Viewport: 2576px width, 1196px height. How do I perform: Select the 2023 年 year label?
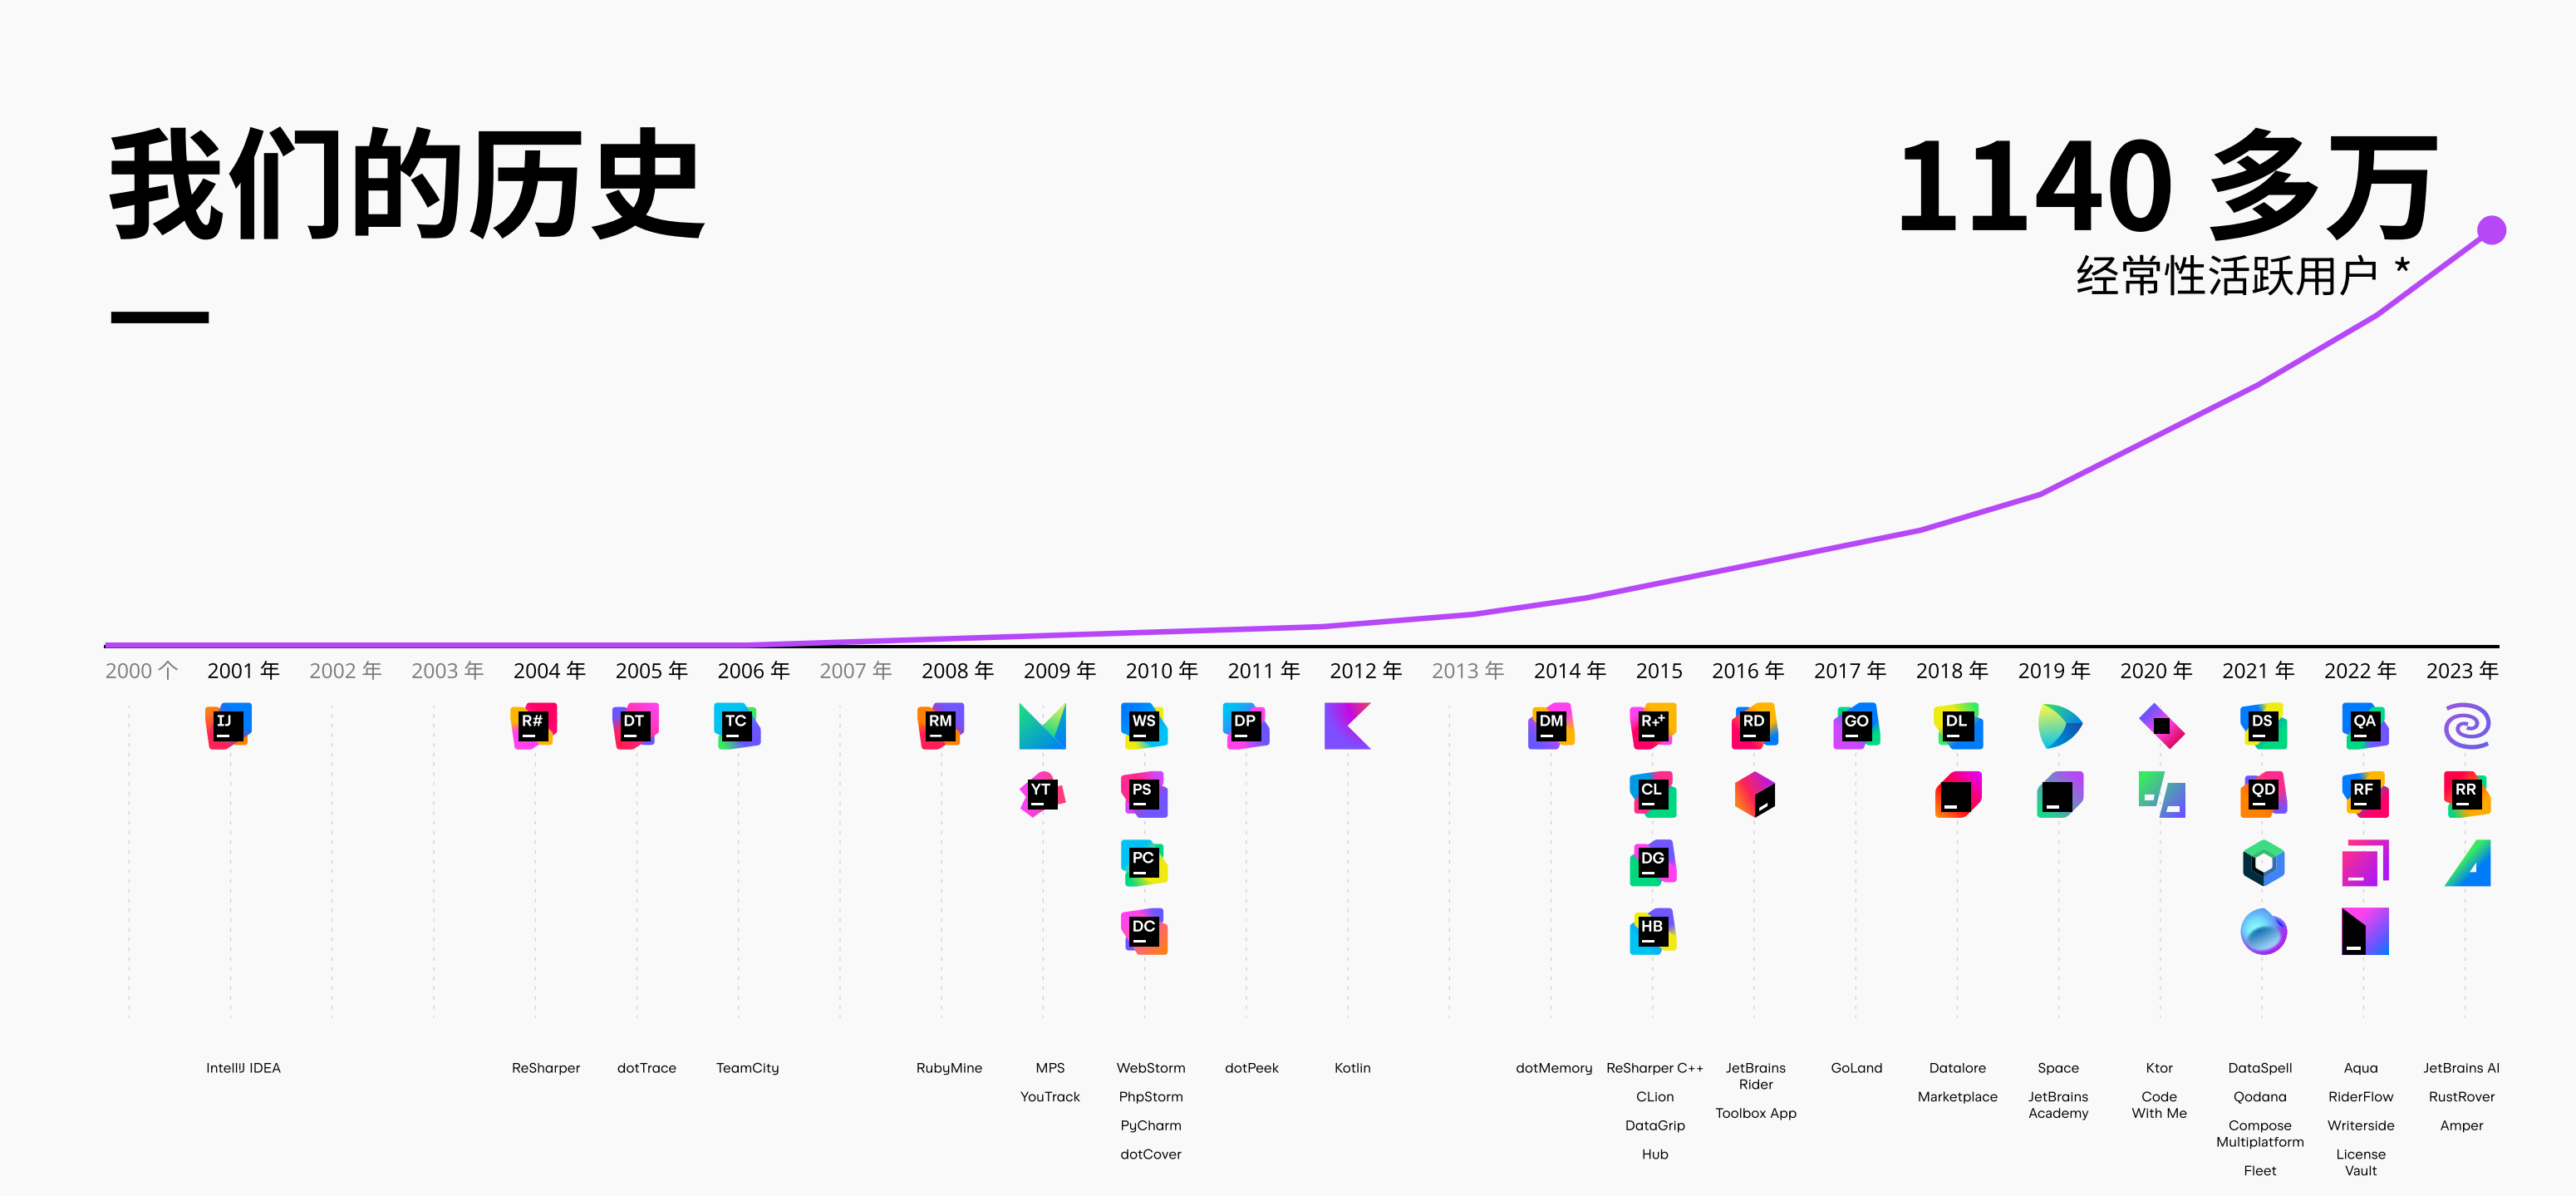click(2462, 671)
